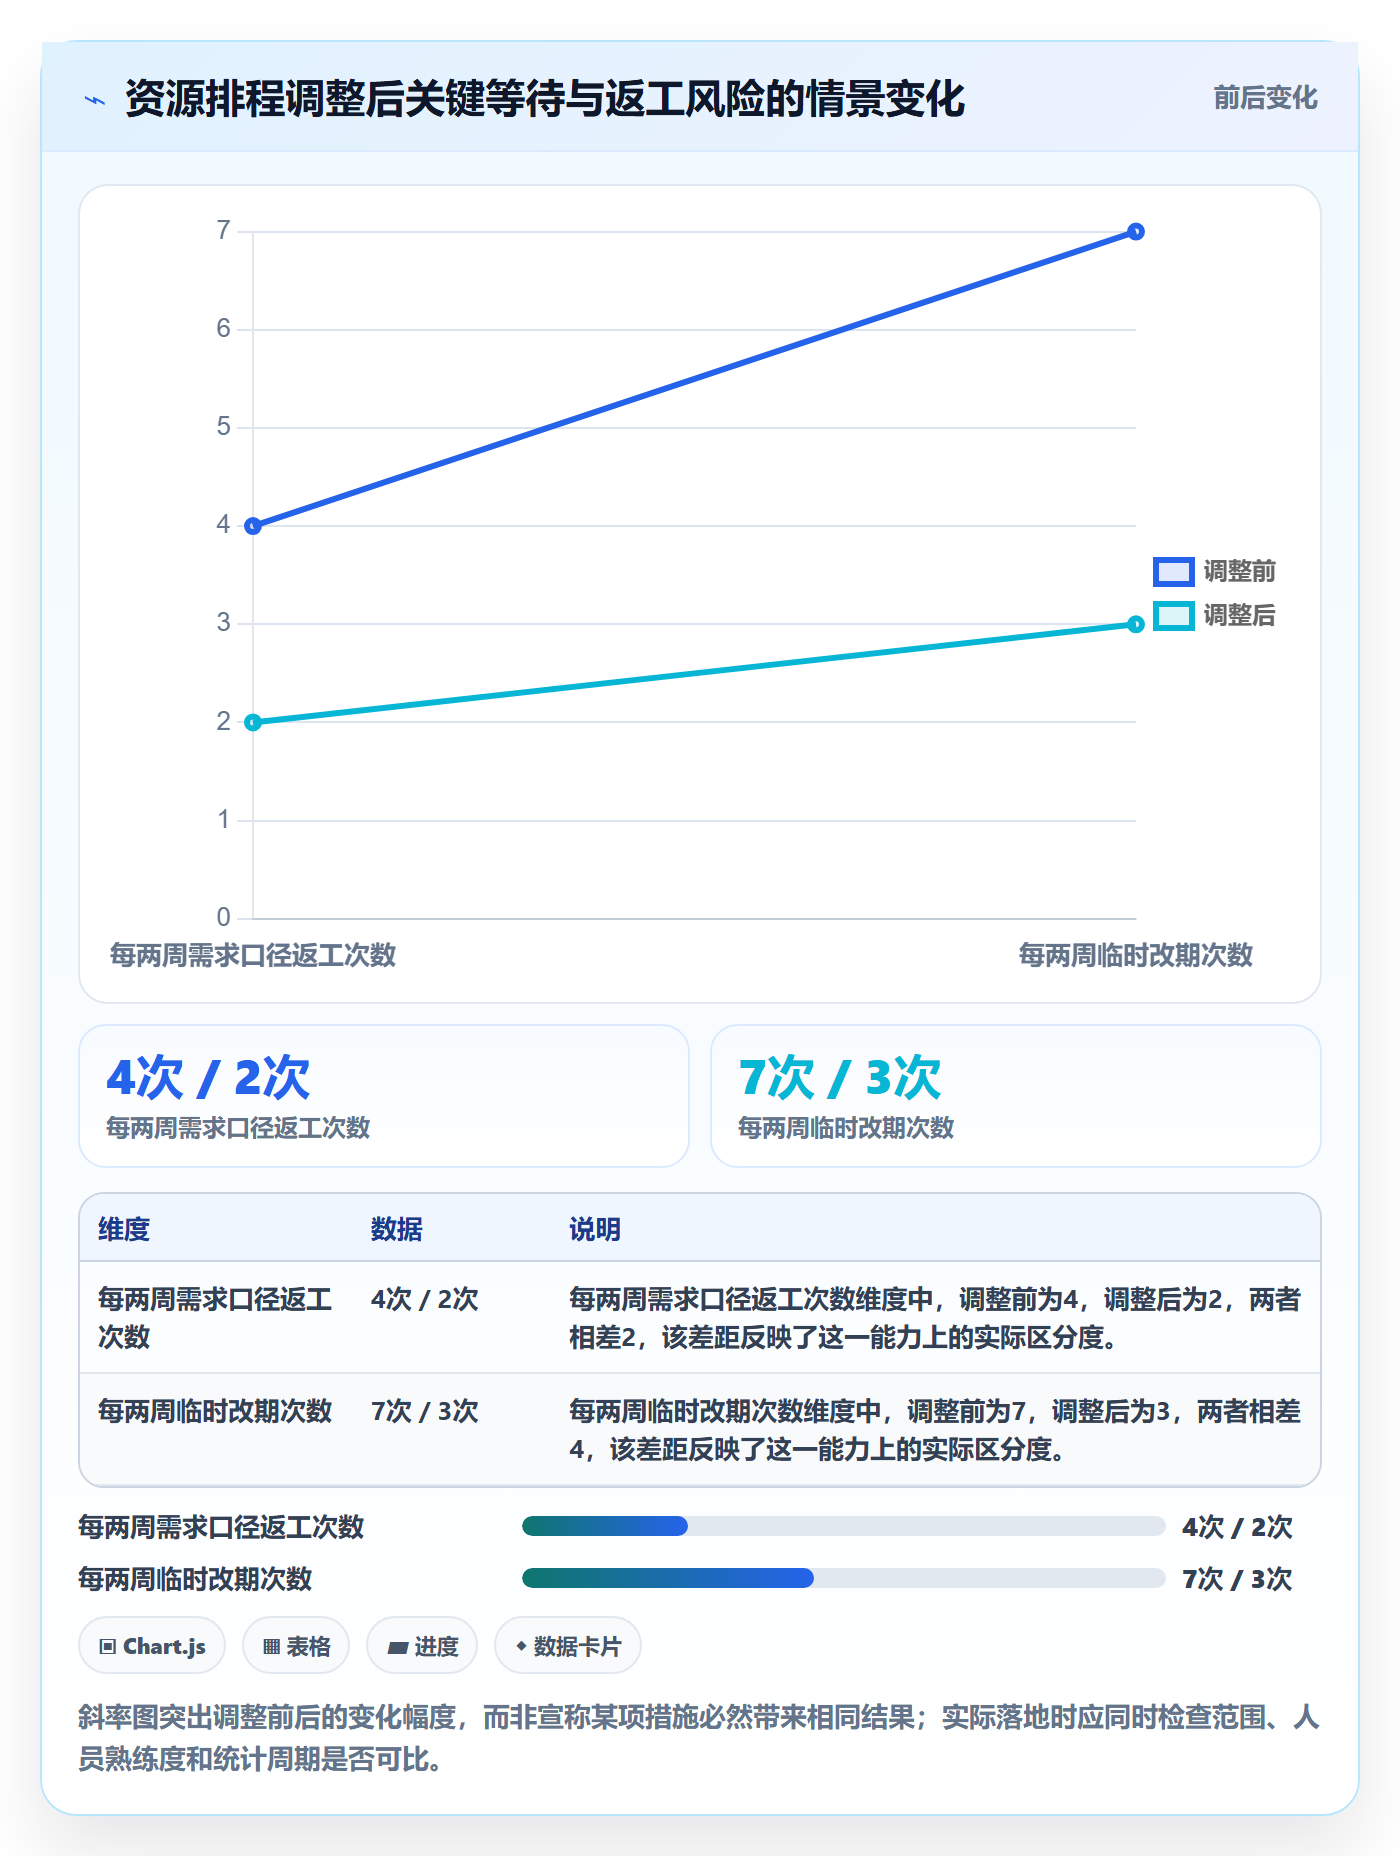Click the 每两周需求口径返工次数 progress row label
This screenshot has width=1400, height=1856.
click(221, 1527)
